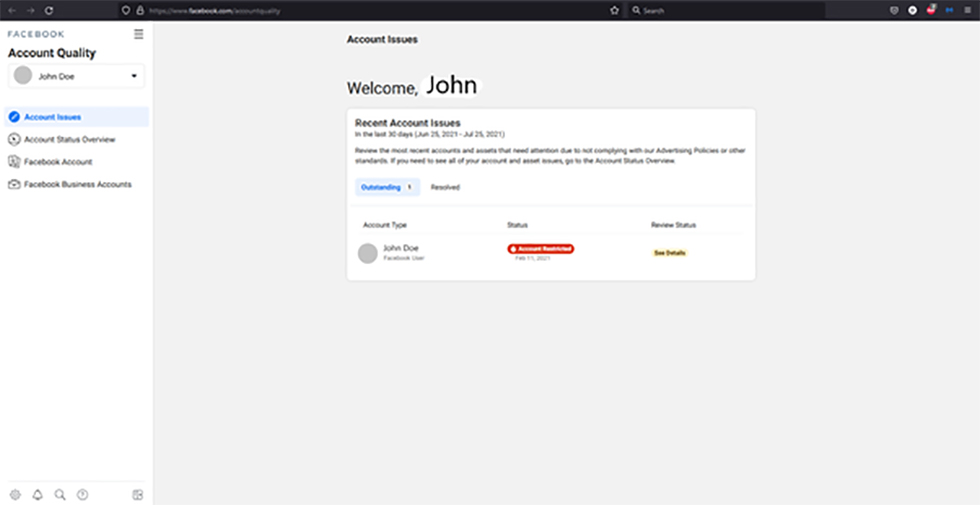
Task: Open Account Status Overview in the sidebar
Action: [69, 140]
